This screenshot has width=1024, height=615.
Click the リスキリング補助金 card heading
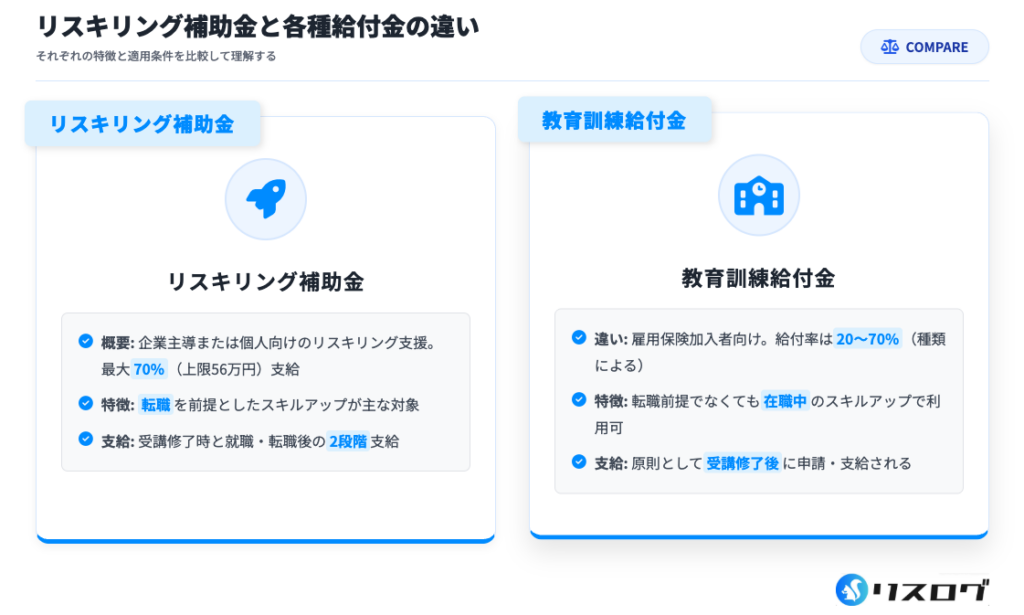tap(265, 282)
